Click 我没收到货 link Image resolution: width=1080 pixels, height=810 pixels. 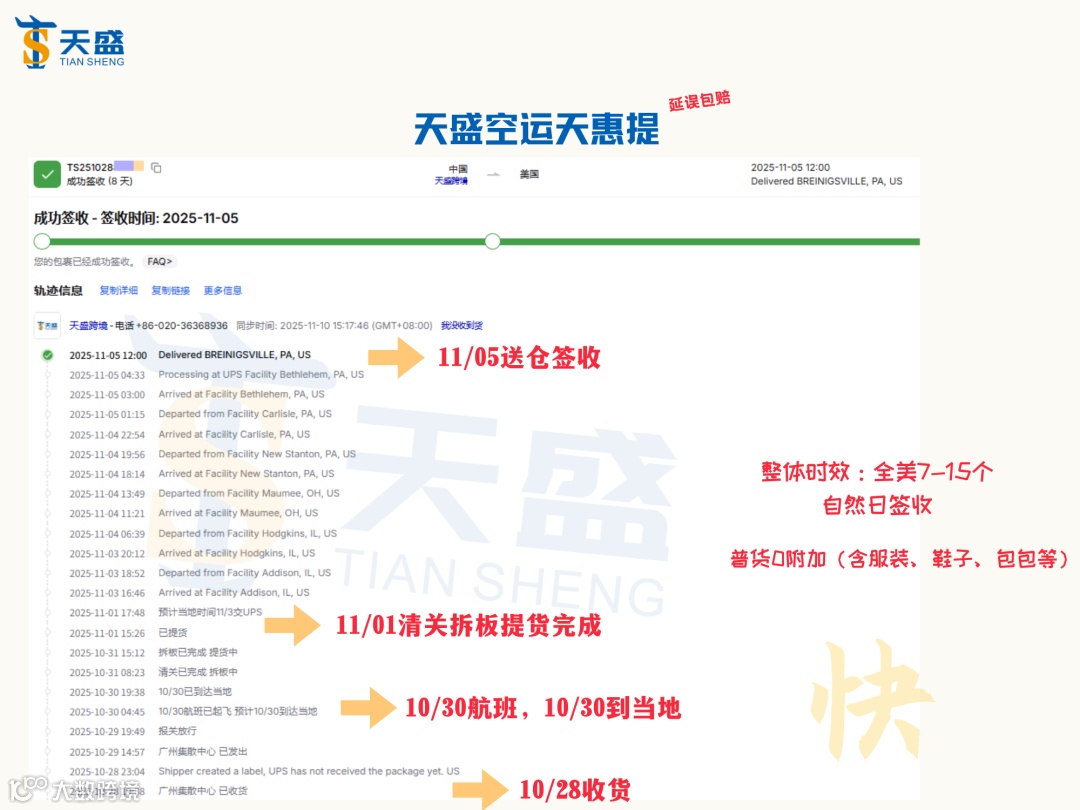click(x=461, y=326)
